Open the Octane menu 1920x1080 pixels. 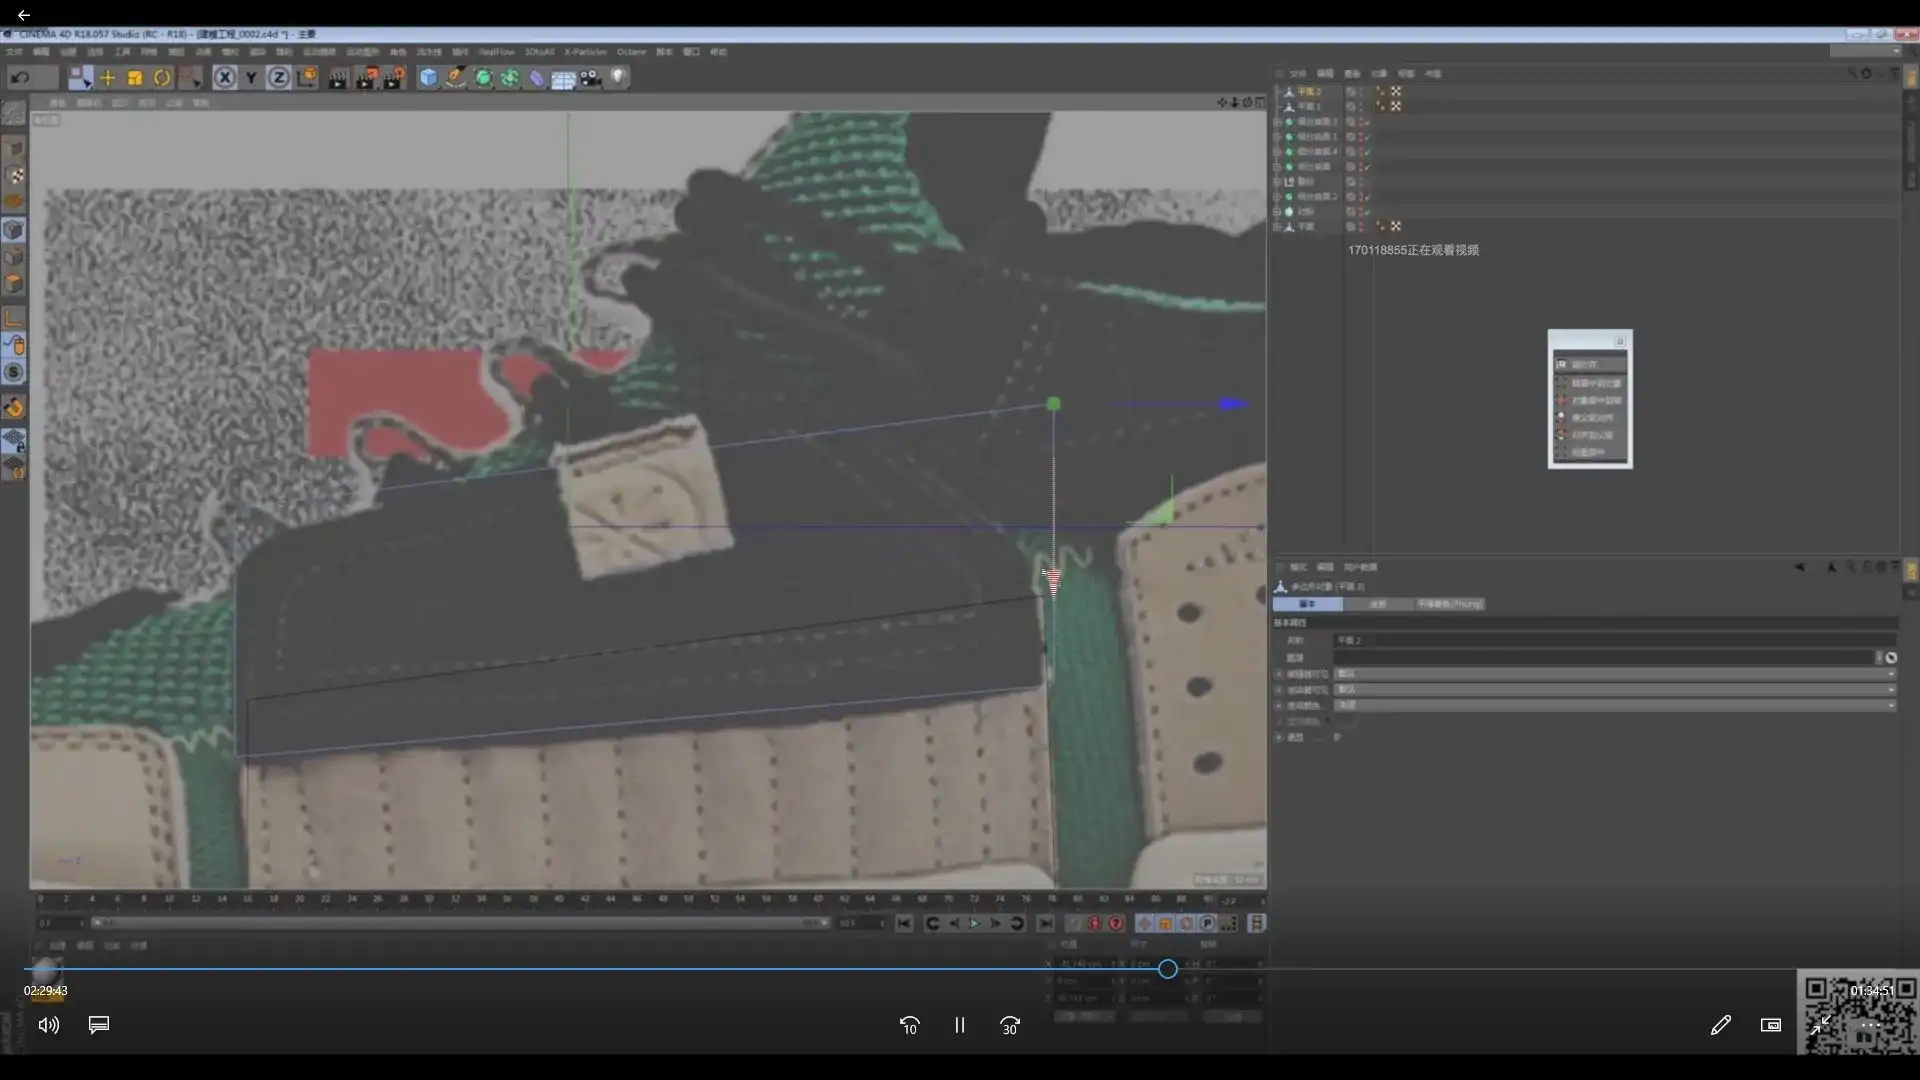click(x=630, y=52)
